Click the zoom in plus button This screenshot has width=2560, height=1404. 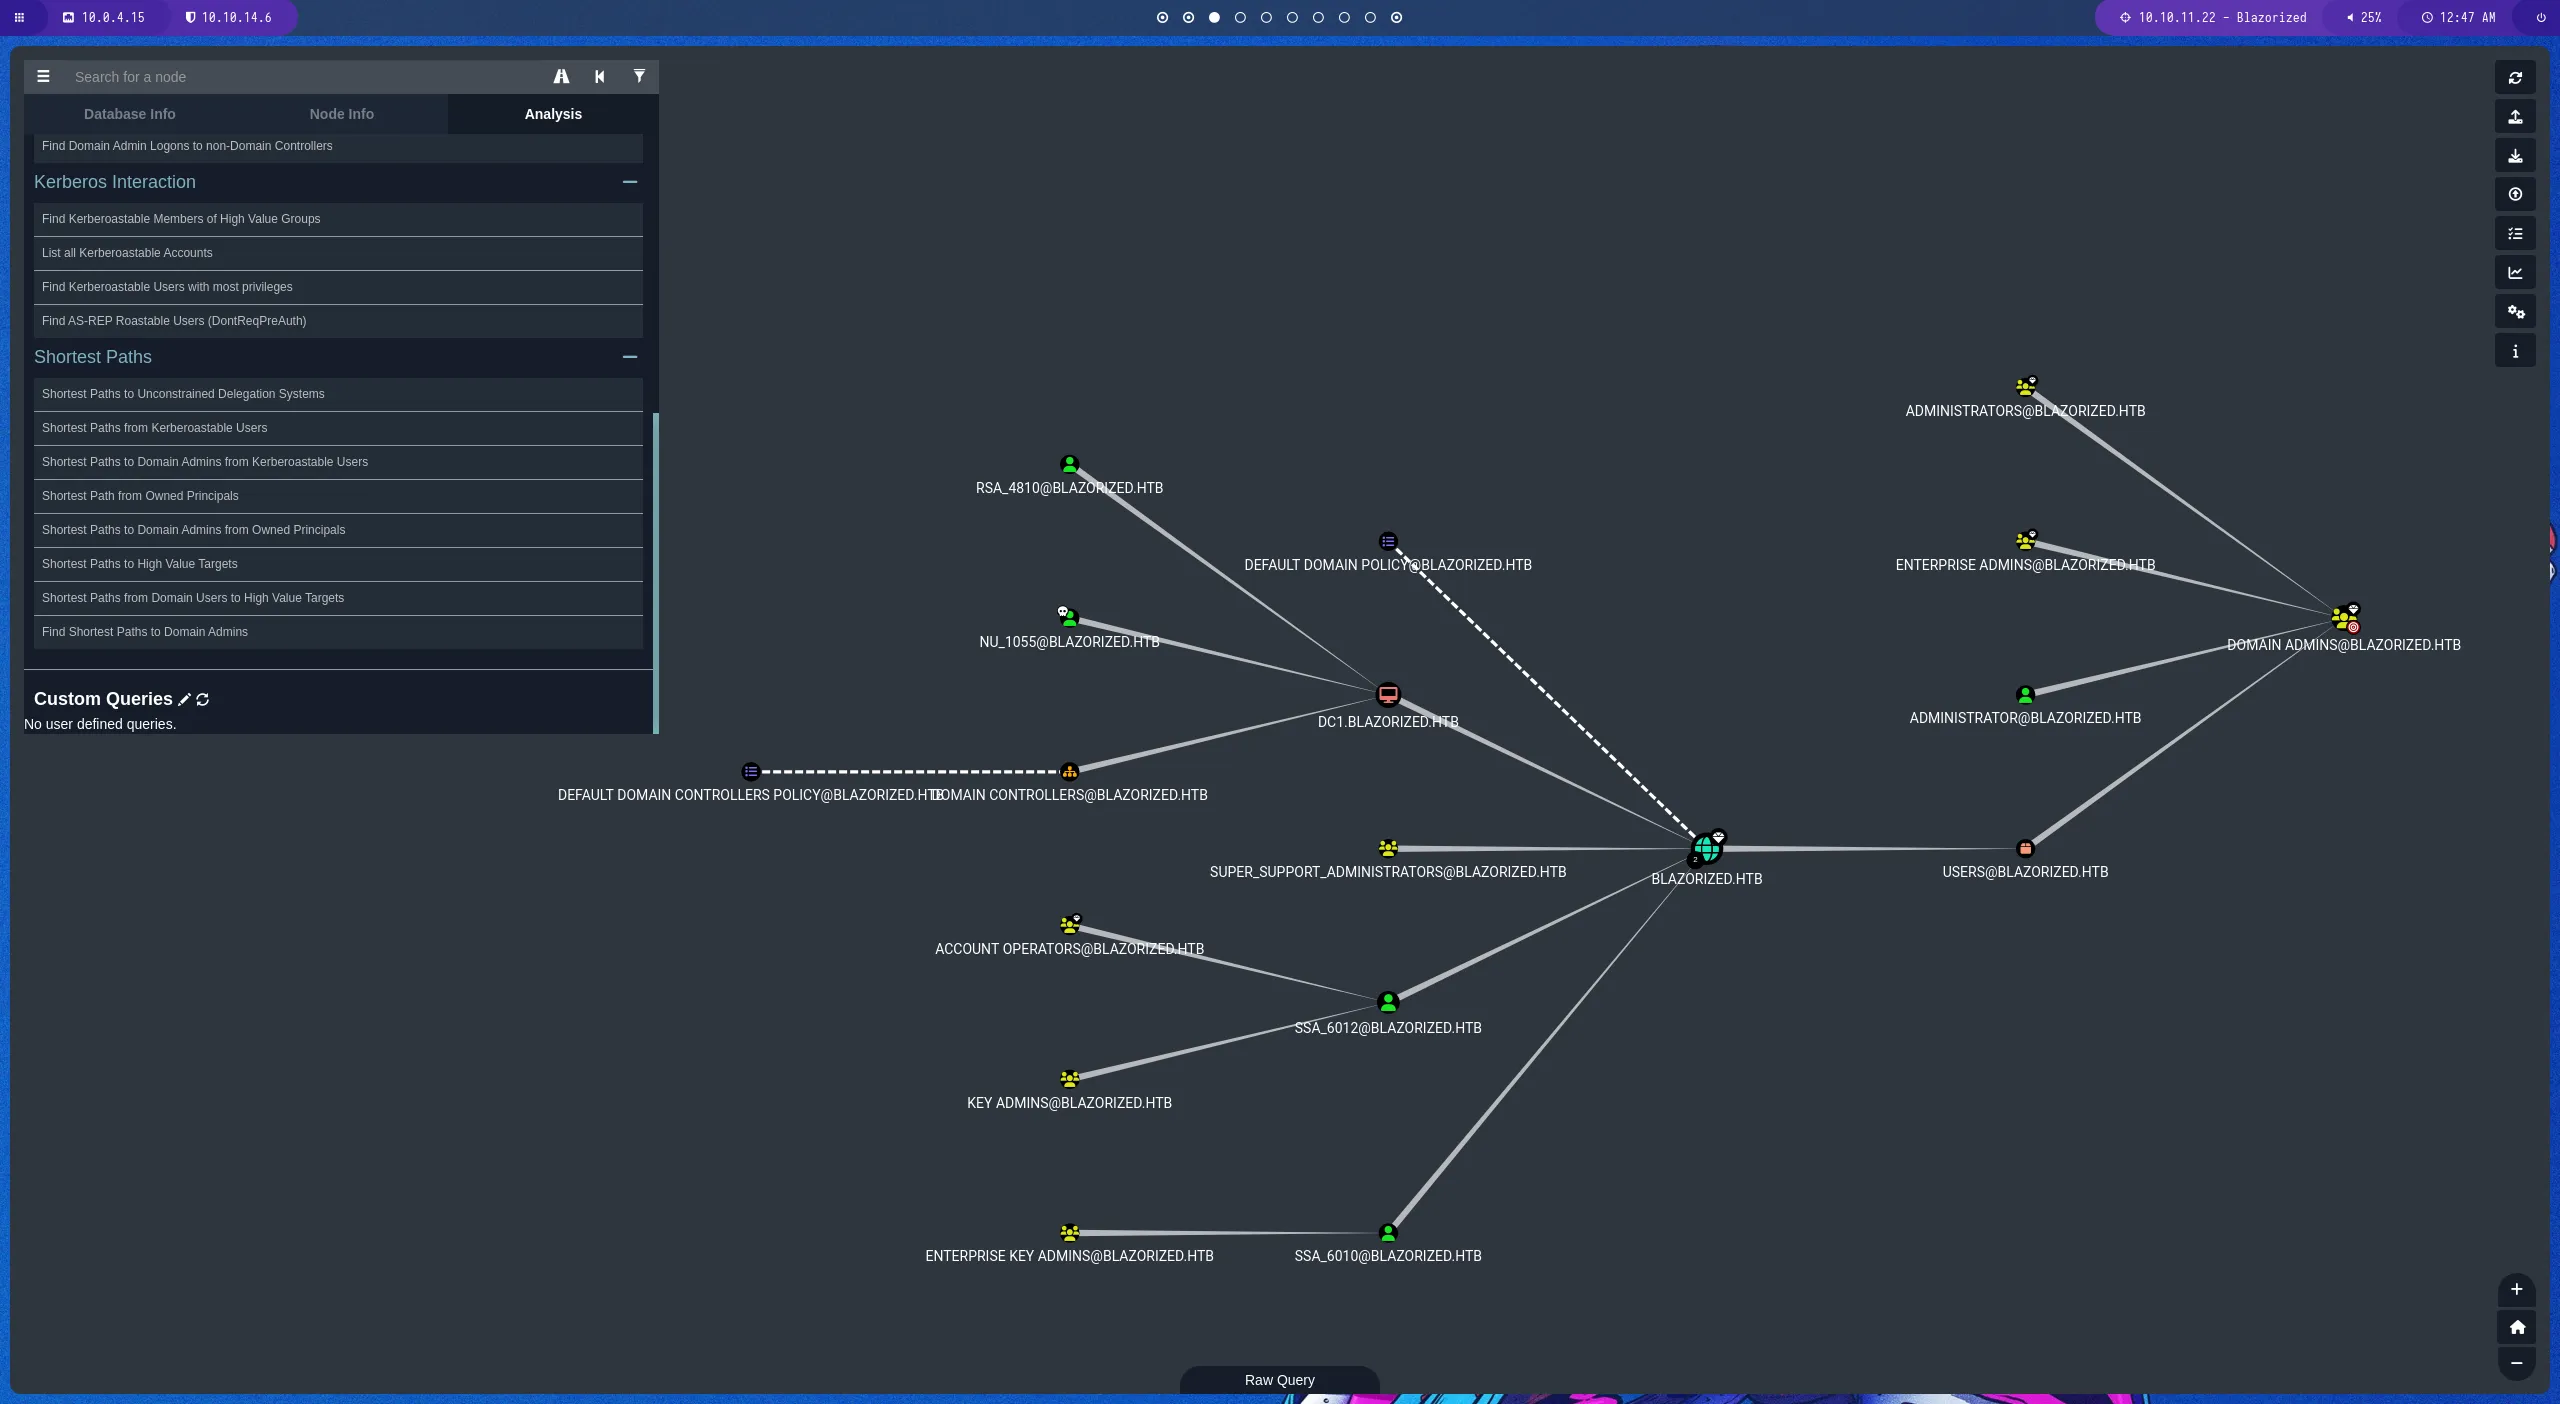click(2516, 1289)
